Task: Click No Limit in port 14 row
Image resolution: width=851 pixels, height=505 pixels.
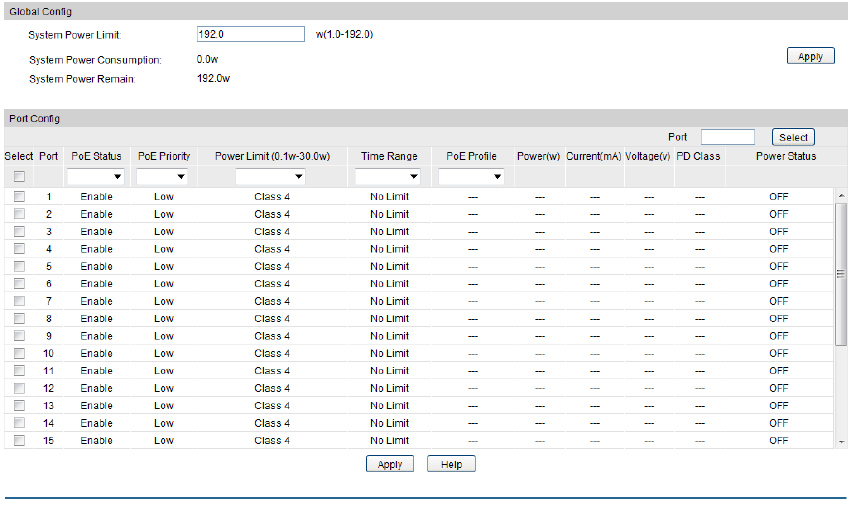Action: pyautogui.click(x=390, y=423)
